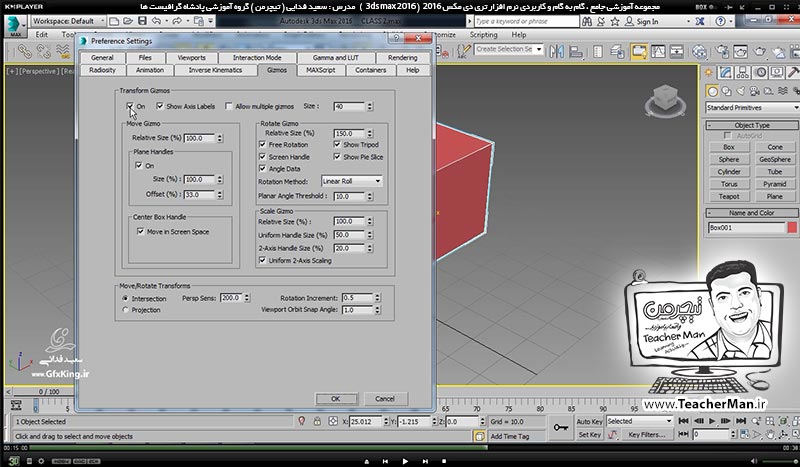Click the Play Animation button in 3ds Max
Image resolution: width=800 pixels, height=467 pixels.
tap(712, 421)
